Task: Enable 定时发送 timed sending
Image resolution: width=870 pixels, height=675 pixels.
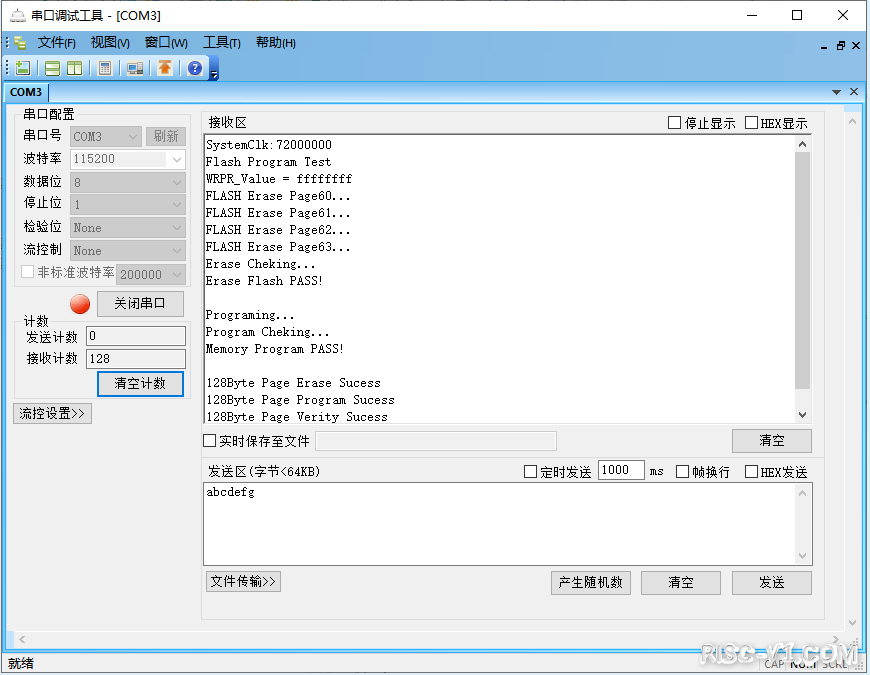Action: (530, 472)
